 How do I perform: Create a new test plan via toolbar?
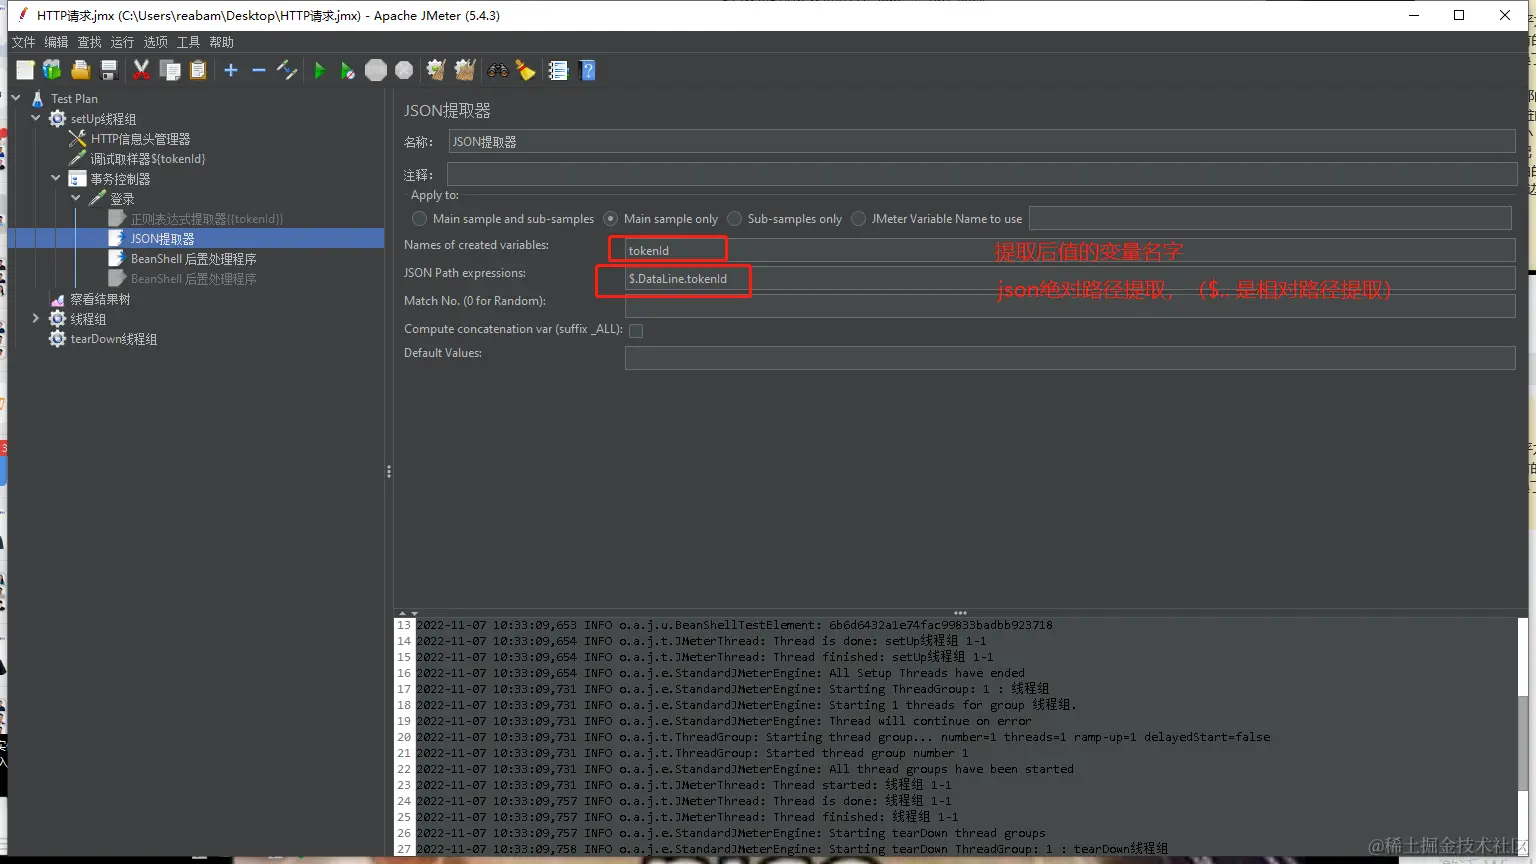[x=25, y=70]
